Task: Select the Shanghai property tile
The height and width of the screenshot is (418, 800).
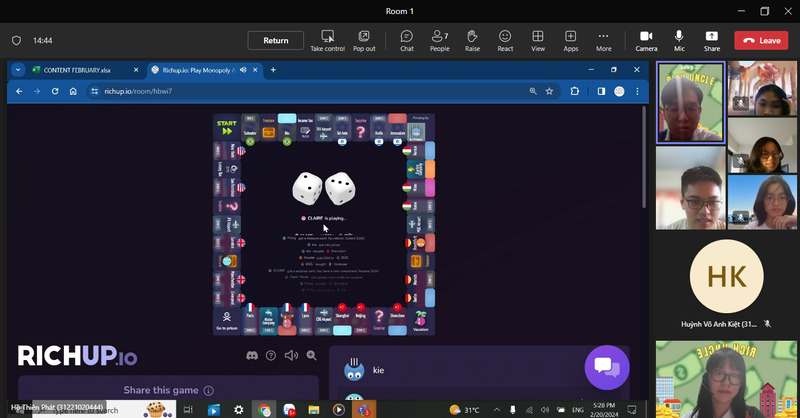Action: [342, 321]
